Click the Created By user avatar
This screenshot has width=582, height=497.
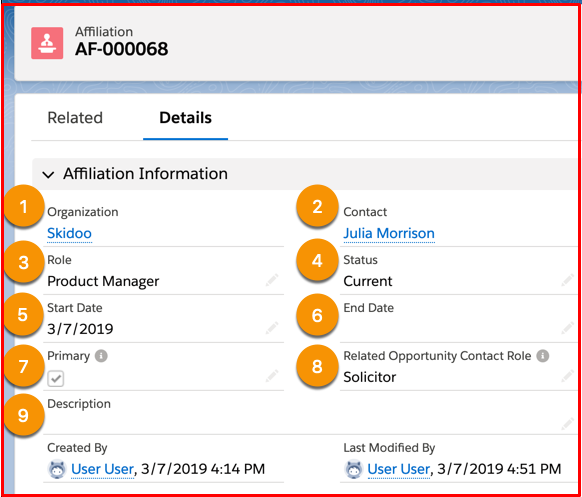tap(57, 469)
